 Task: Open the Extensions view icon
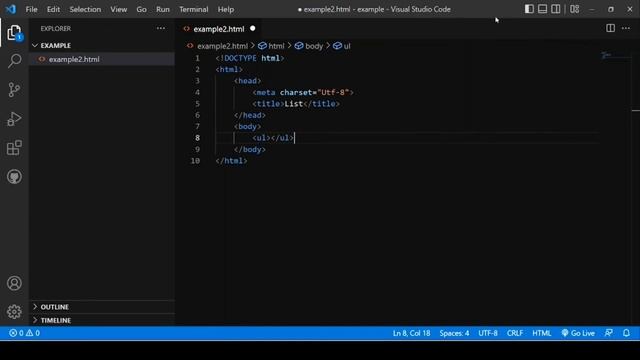point(14,148)
